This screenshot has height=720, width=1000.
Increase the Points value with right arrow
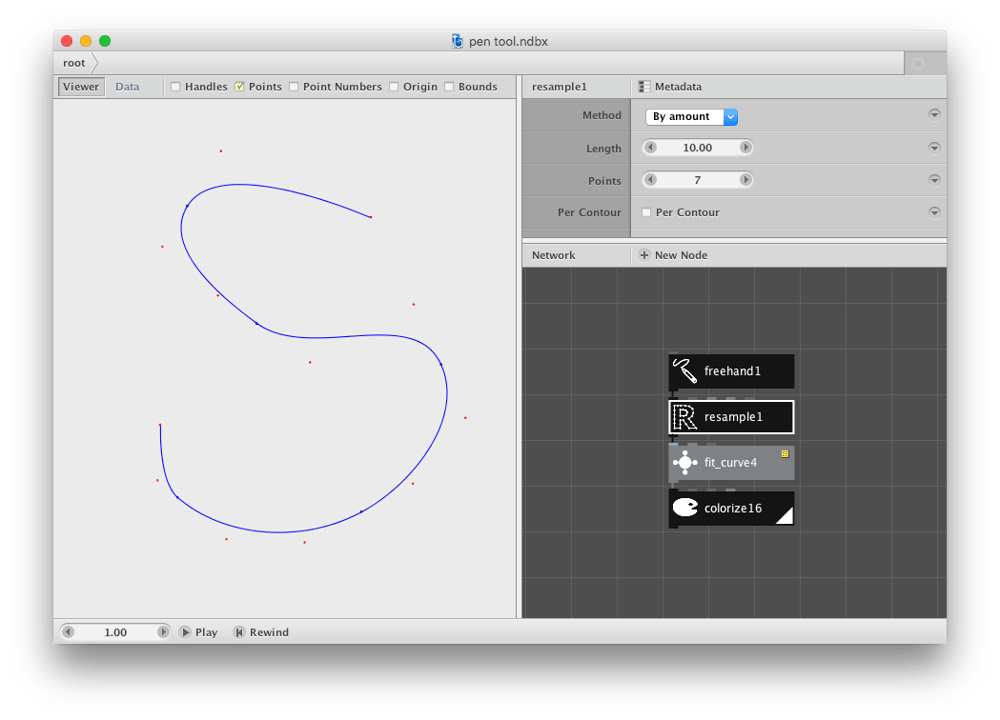point(745,180)
